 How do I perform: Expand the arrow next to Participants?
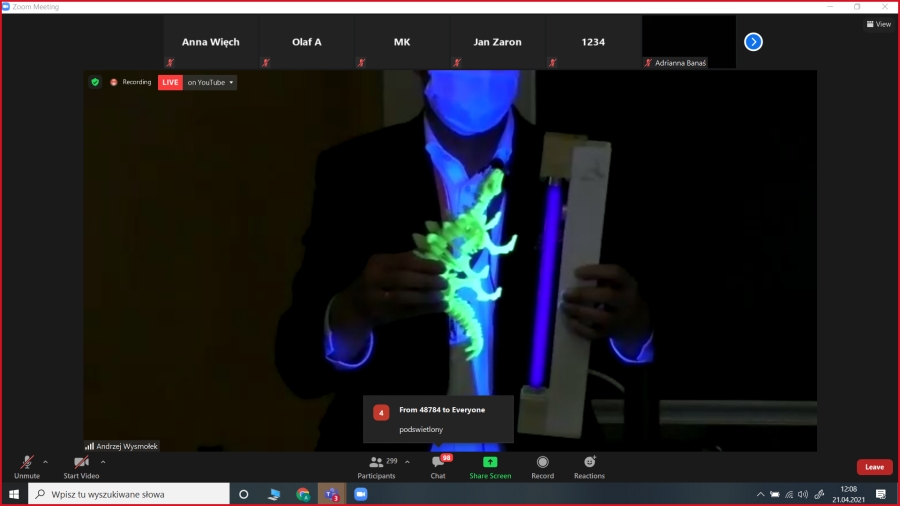tap(407, 462)
